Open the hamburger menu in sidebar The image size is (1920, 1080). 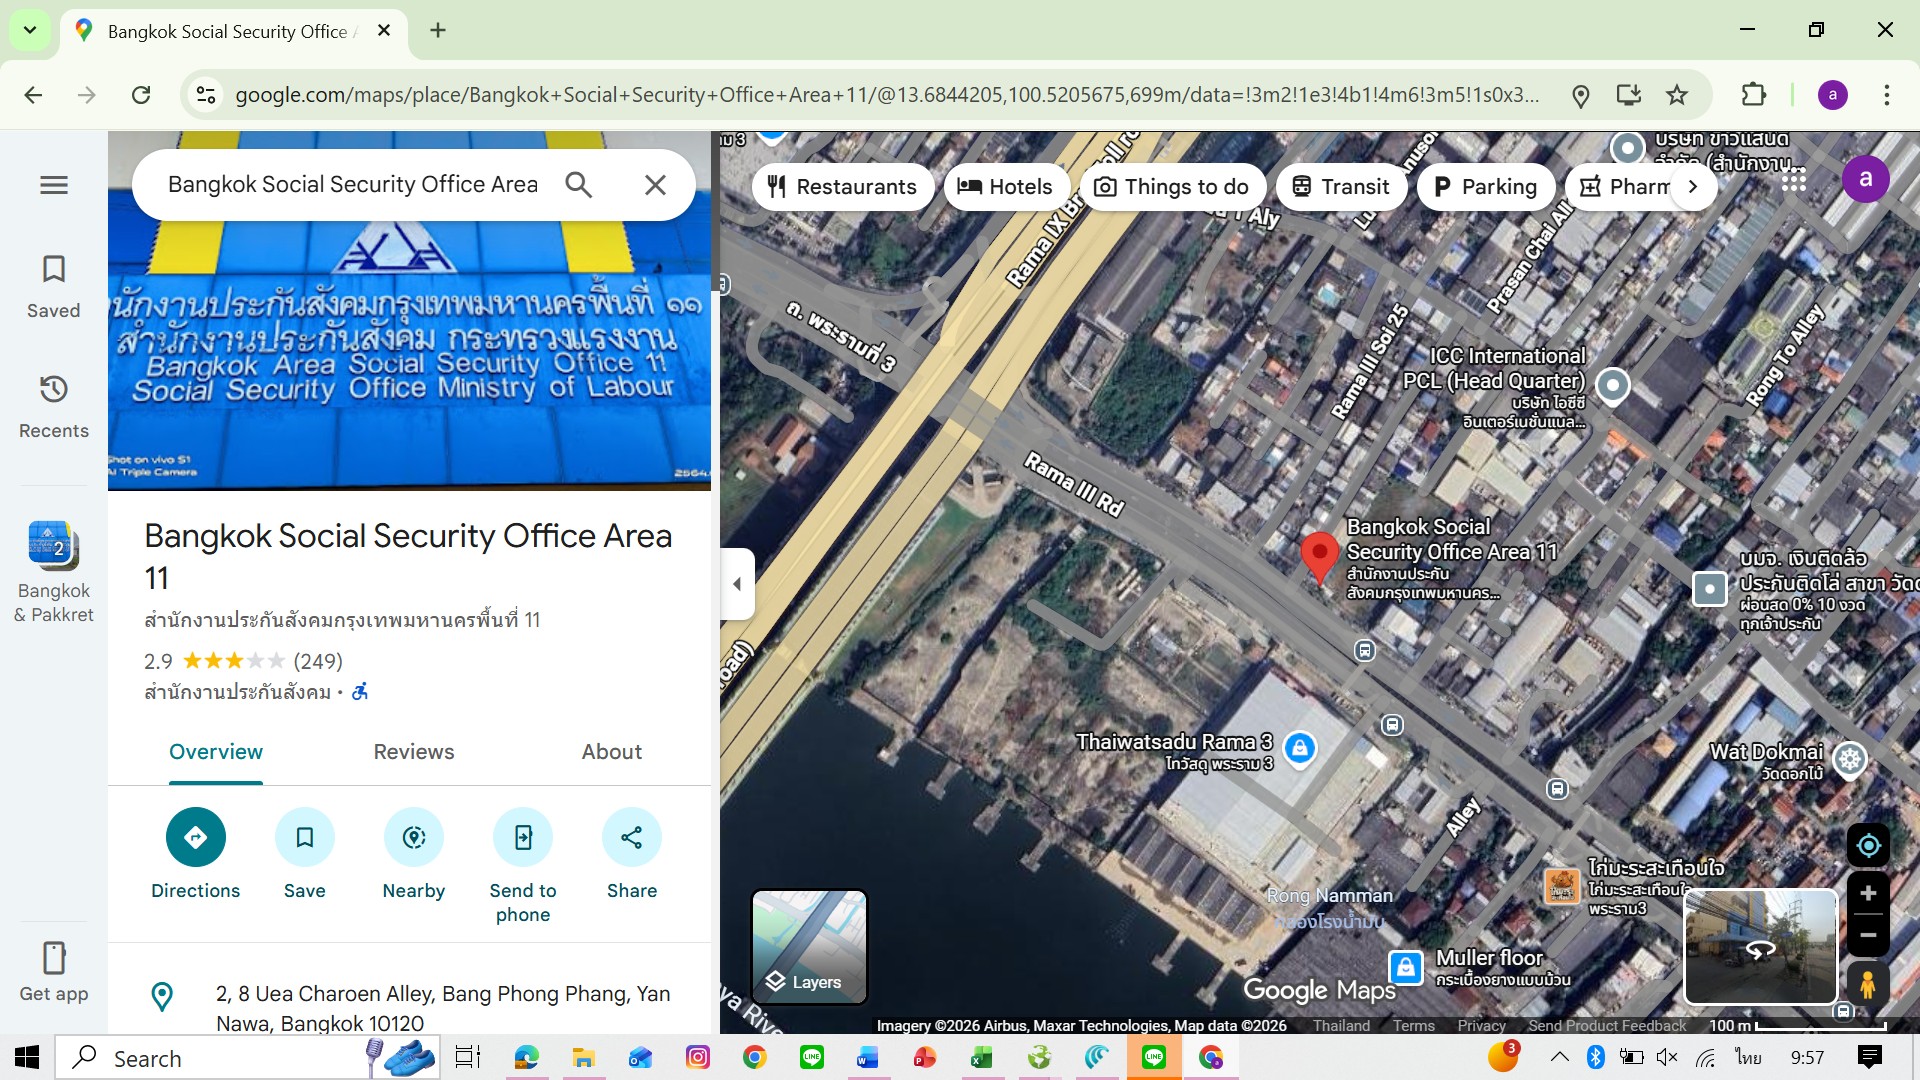coord(54,185)
